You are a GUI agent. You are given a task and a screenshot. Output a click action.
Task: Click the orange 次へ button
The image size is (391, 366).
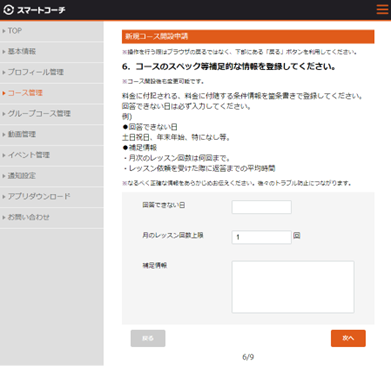click(348, 338)
